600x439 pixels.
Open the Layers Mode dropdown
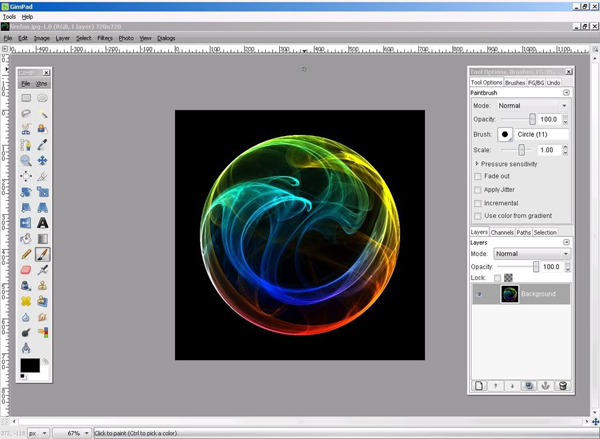click(x=531, y=254)
